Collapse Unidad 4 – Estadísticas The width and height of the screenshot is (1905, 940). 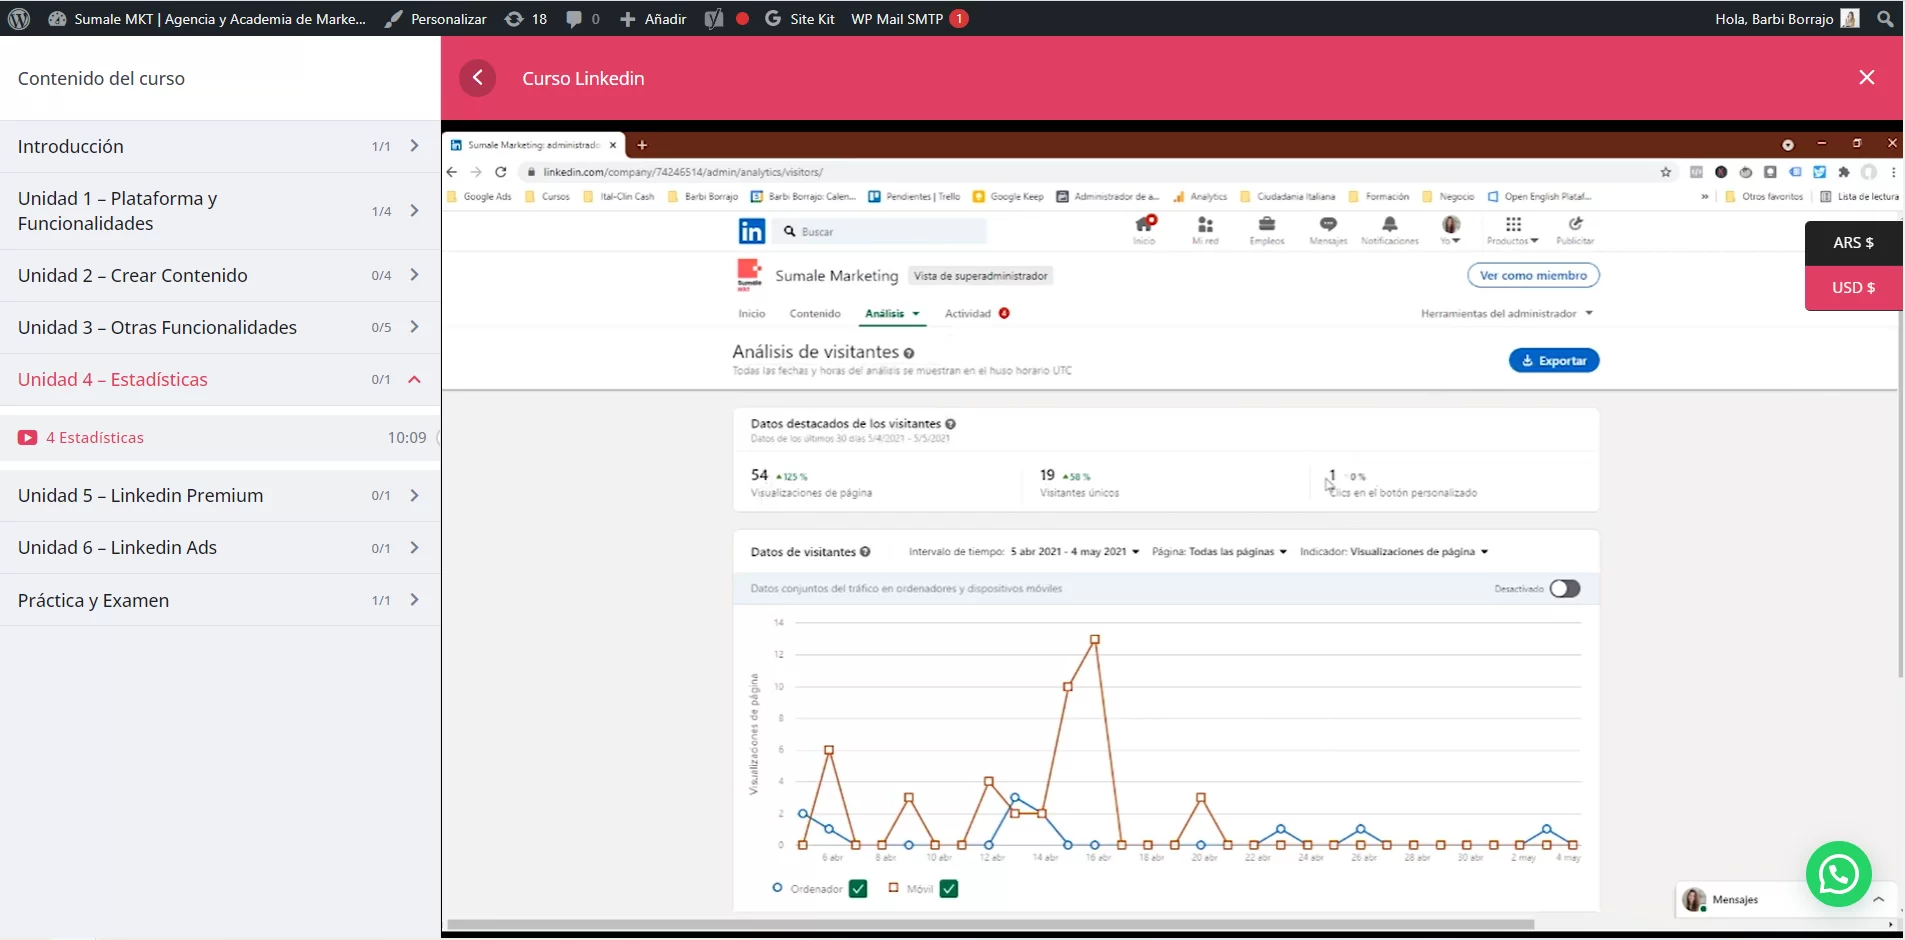[220, 379]
